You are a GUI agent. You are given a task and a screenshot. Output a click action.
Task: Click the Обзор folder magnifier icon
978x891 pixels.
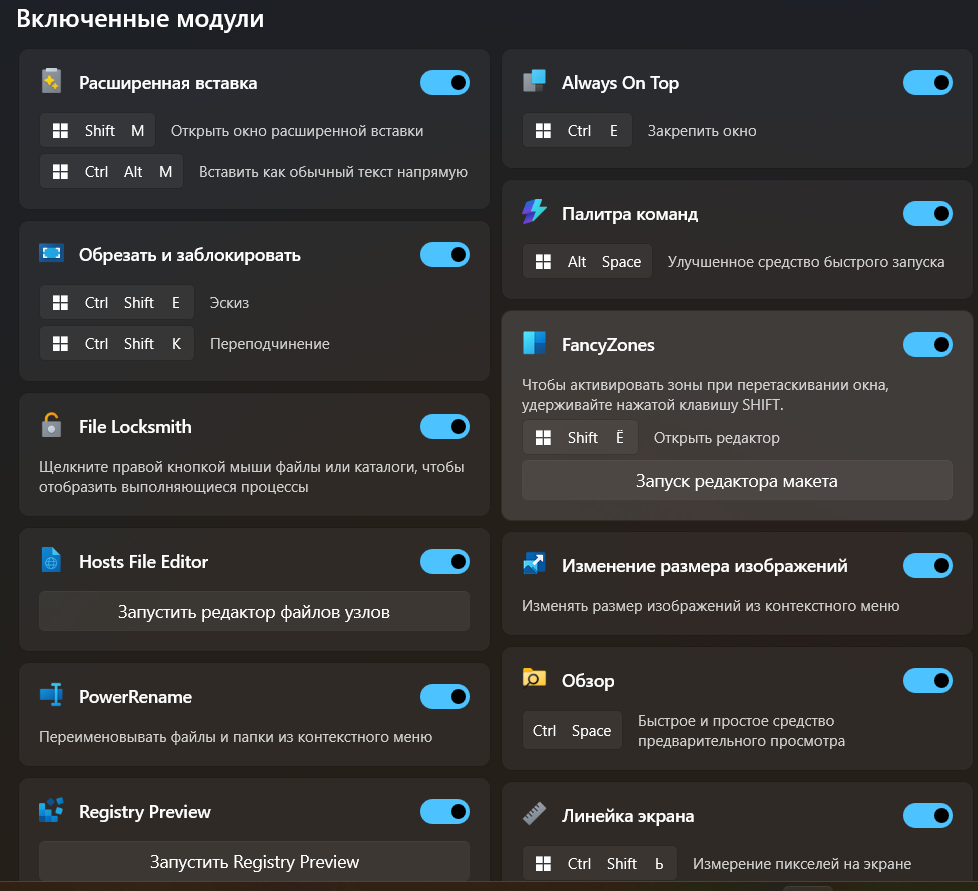(535, 678)
